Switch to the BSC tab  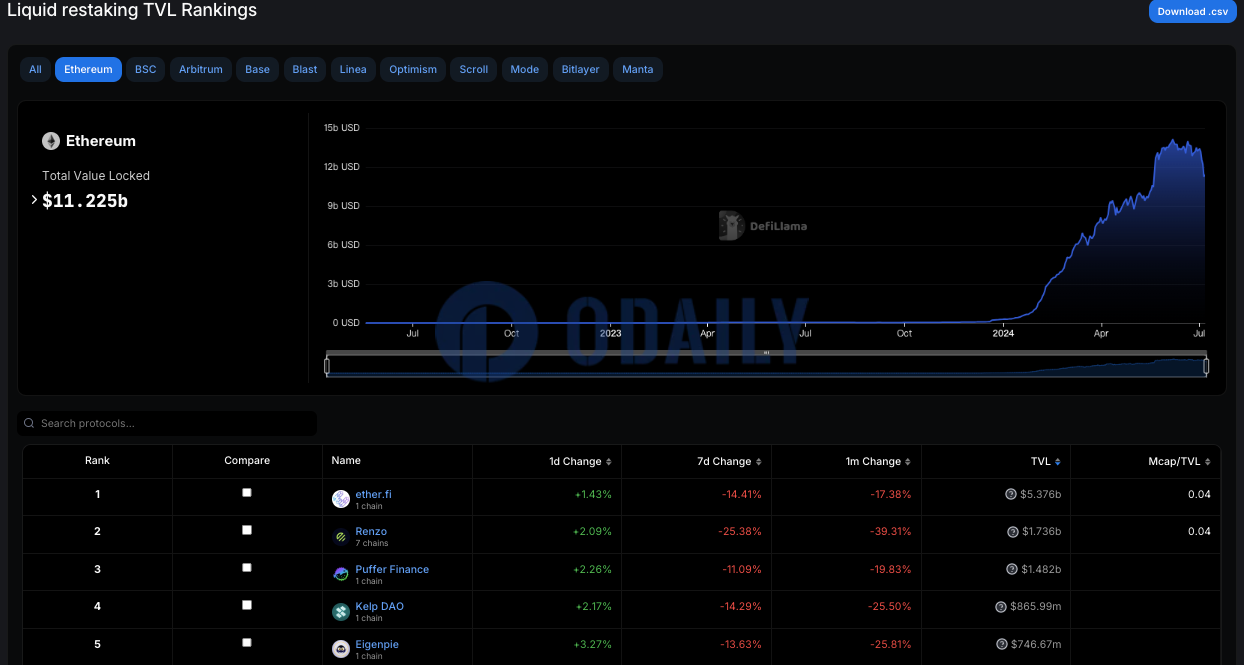point(146,70)
